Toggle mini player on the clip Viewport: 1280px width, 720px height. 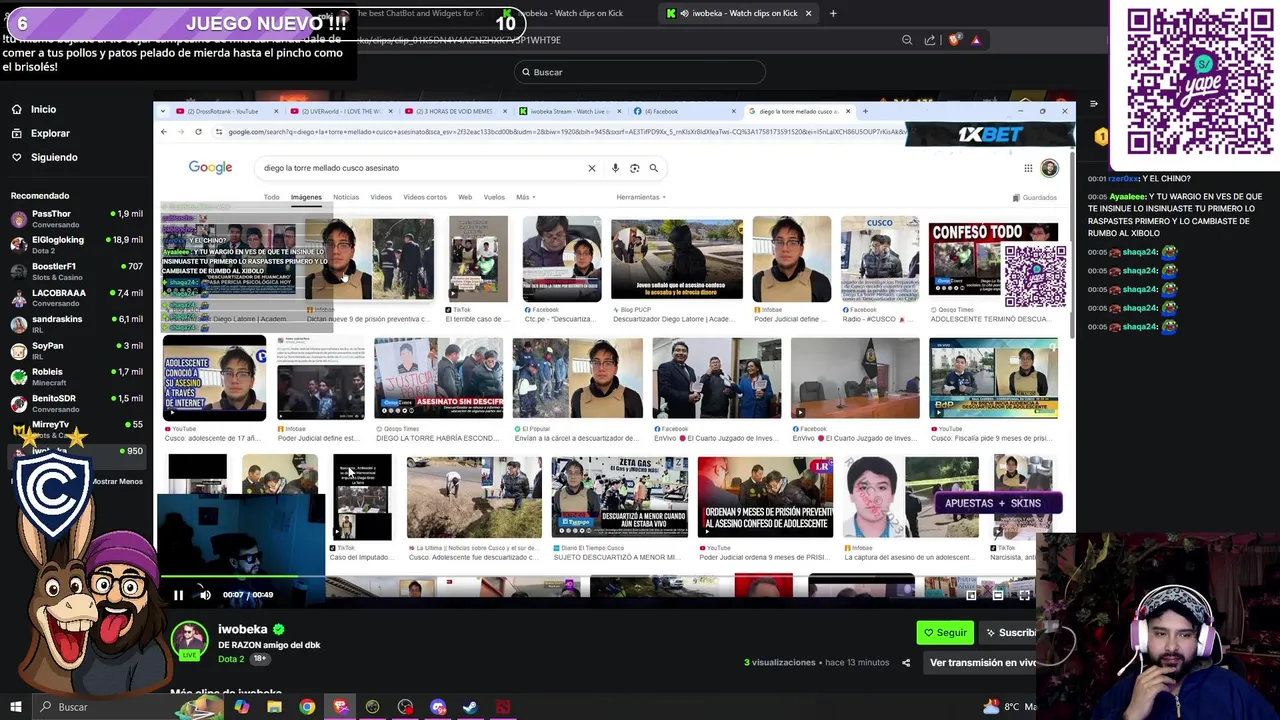(970, 595)
